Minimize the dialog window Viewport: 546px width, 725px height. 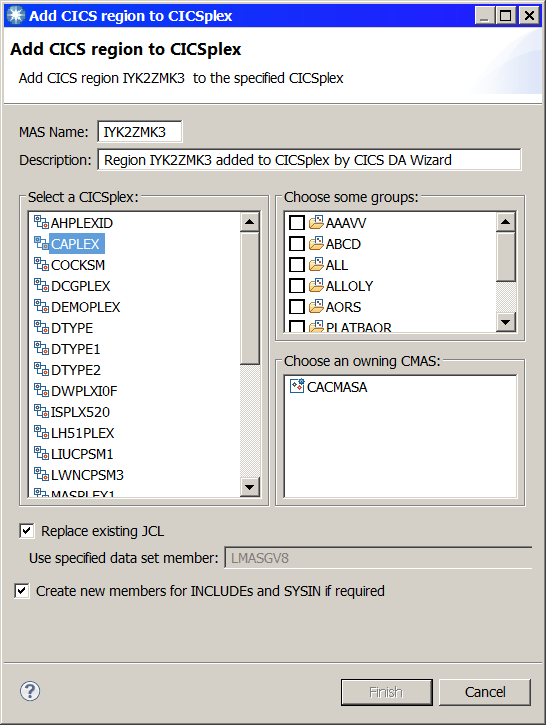coord(485,16)
